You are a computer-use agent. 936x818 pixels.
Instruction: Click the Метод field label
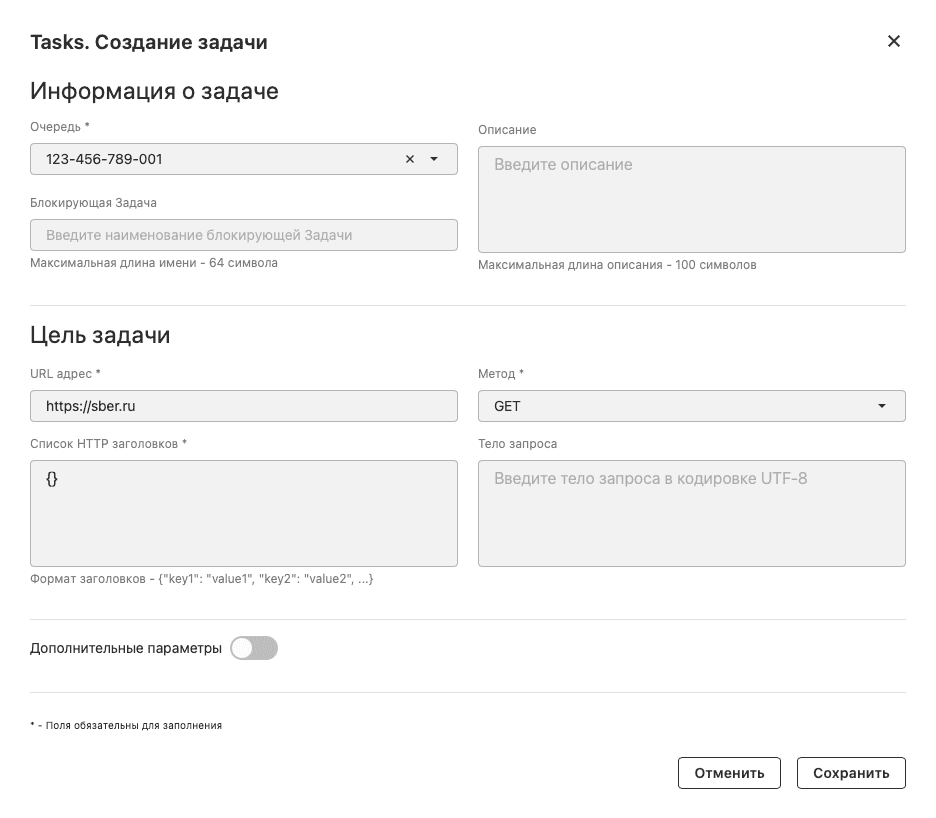point(500,373)
